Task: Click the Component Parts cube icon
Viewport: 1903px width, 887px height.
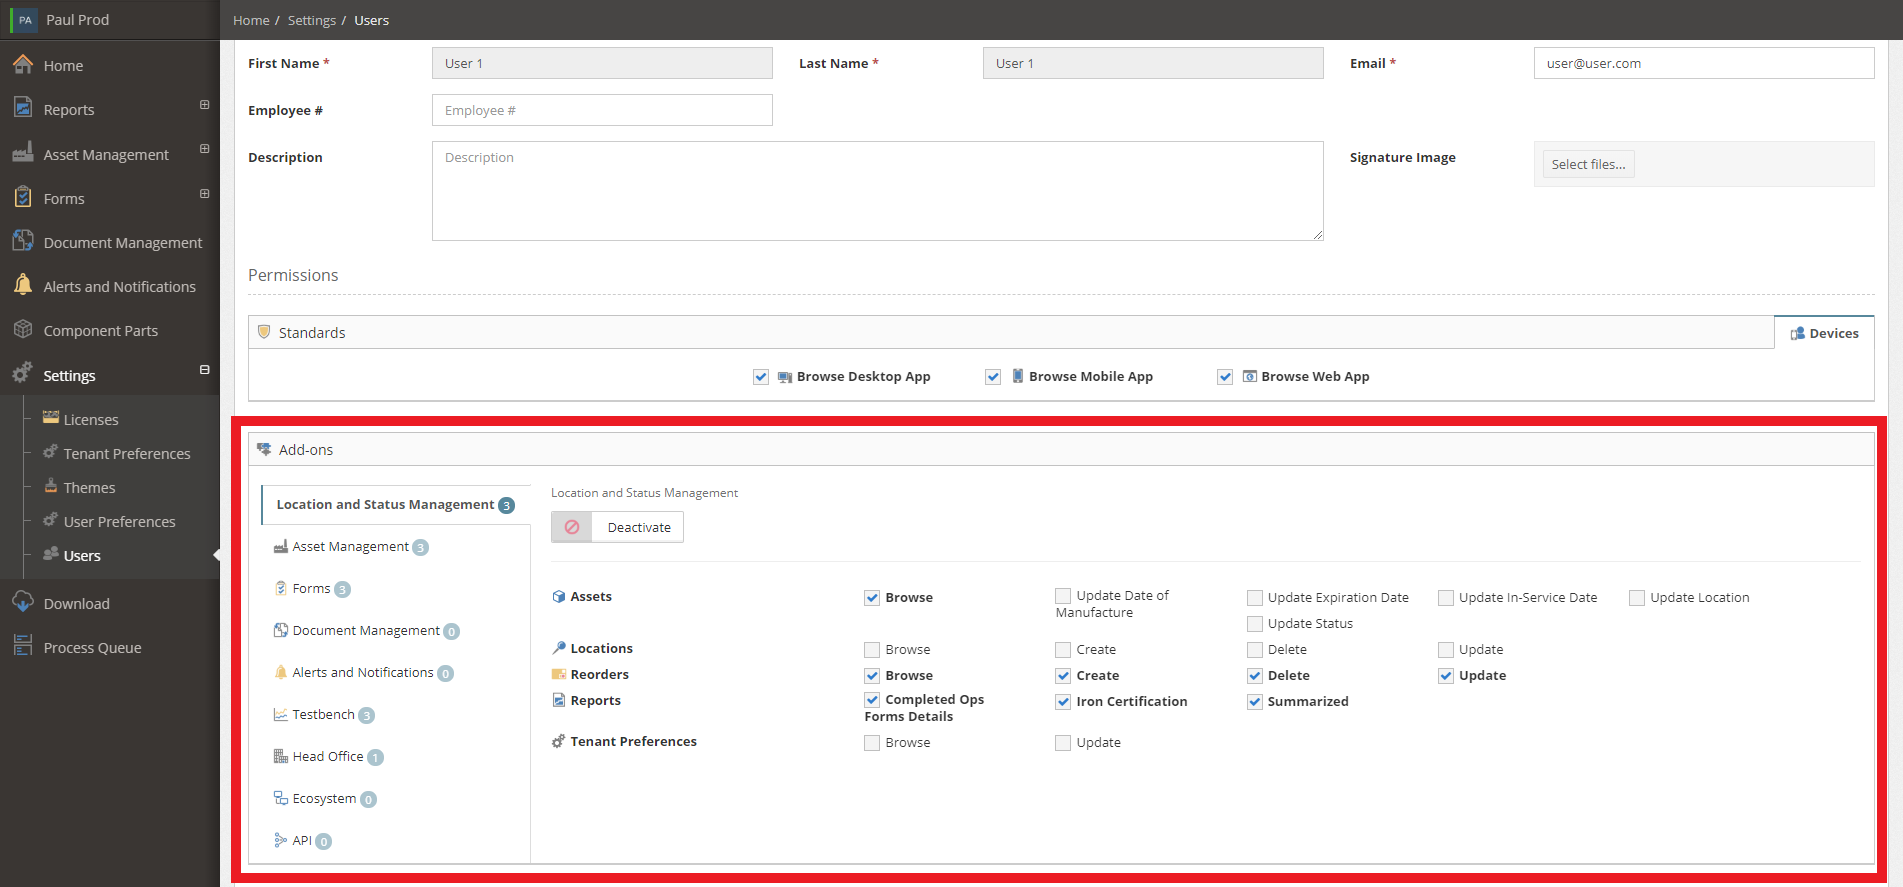Action: click(x=22, y=329)
